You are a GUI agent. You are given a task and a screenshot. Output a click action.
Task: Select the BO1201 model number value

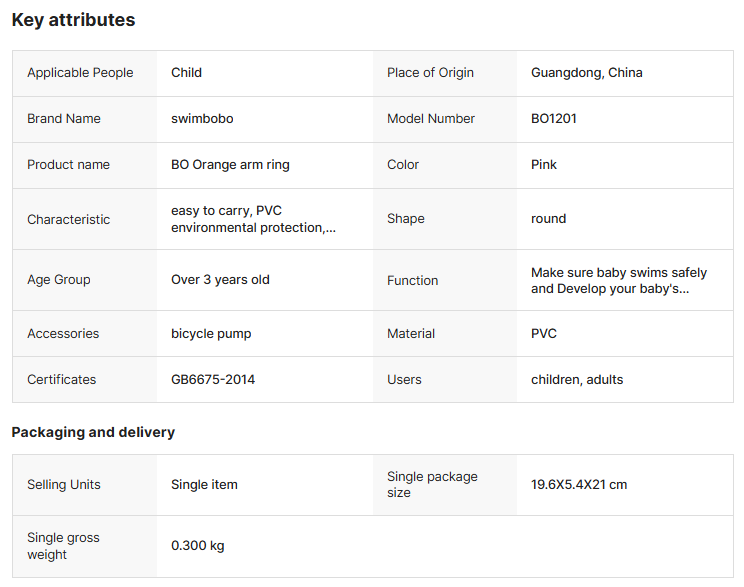click(553, 118)
